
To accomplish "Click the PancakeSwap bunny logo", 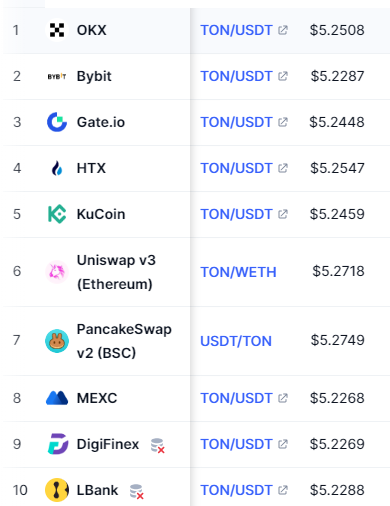I will (x=57, y=341).
